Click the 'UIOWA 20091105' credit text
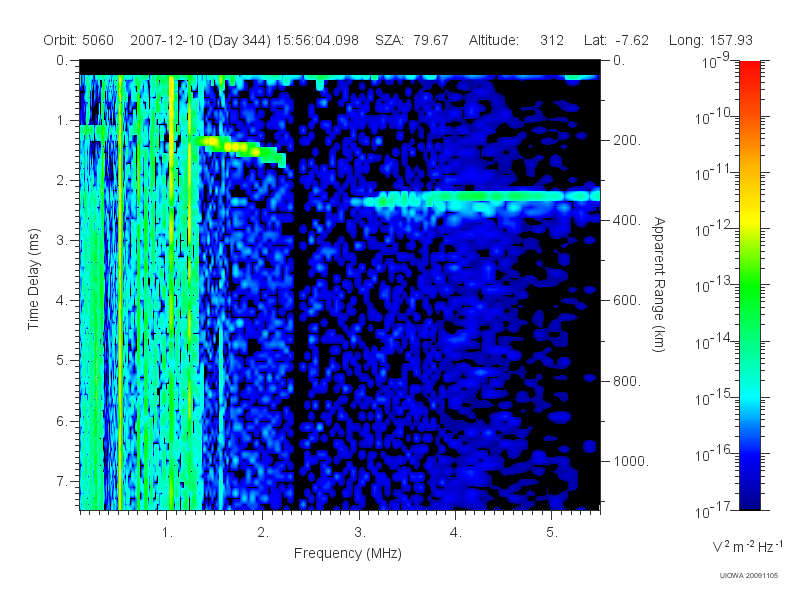Screen dimensions: 800x600 748,576
